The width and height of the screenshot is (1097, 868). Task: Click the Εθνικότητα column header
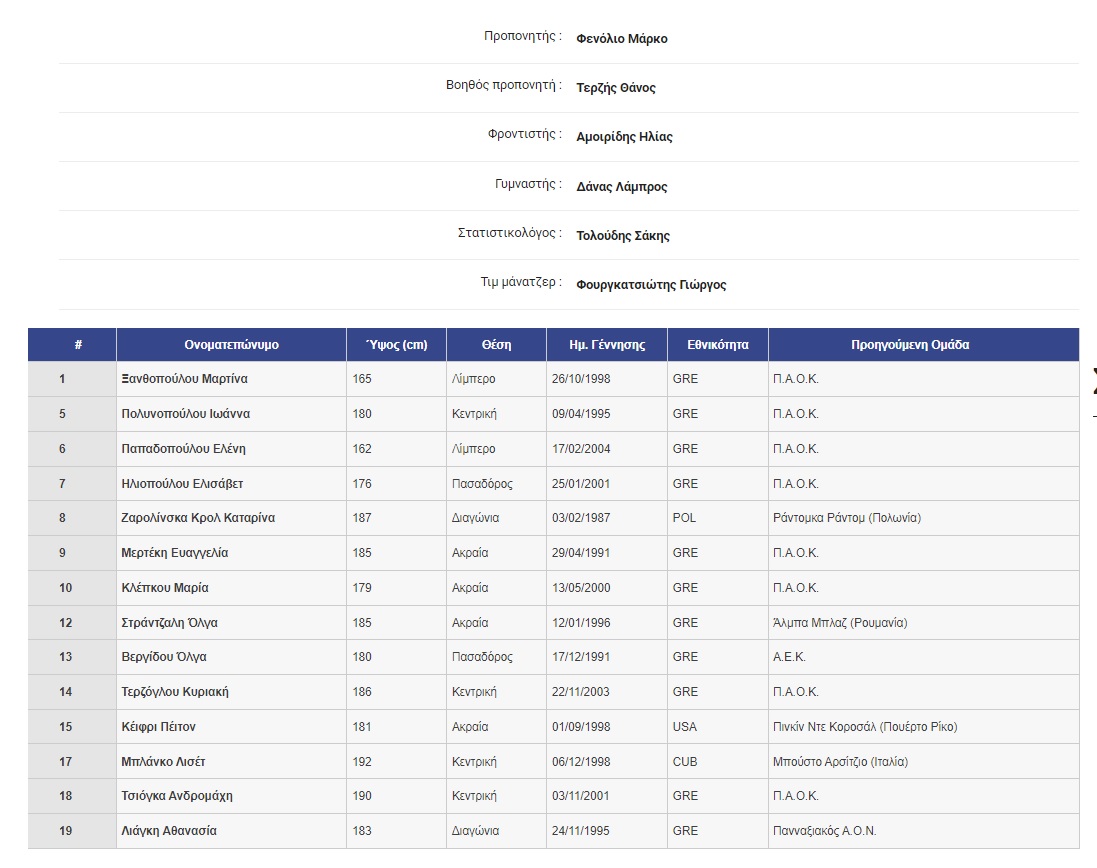click(717, 344)
